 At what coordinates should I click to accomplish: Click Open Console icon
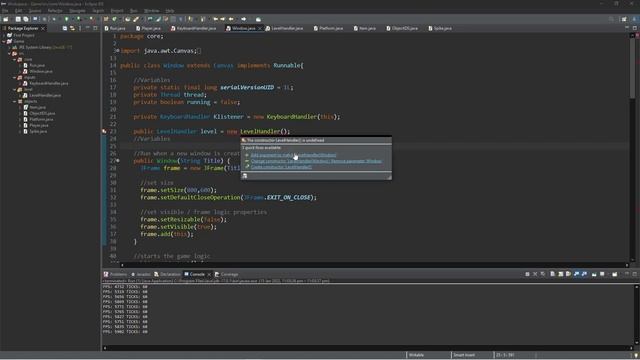[615, 274]
